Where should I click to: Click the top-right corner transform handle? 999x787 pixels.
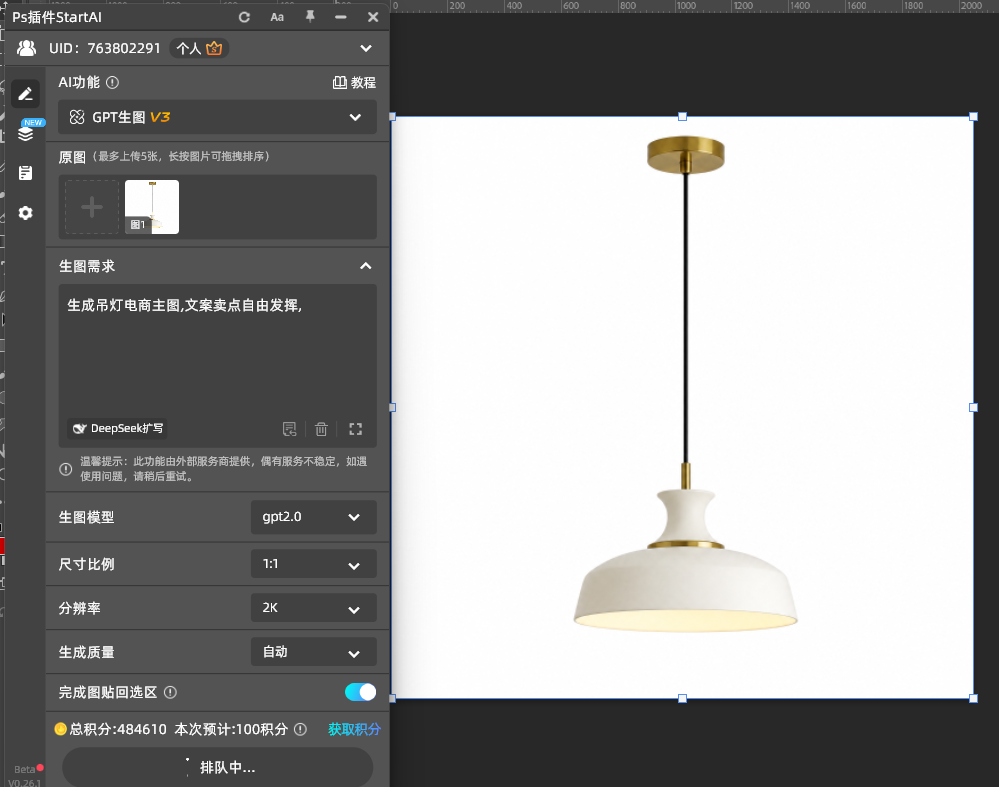tap(974, 117)
